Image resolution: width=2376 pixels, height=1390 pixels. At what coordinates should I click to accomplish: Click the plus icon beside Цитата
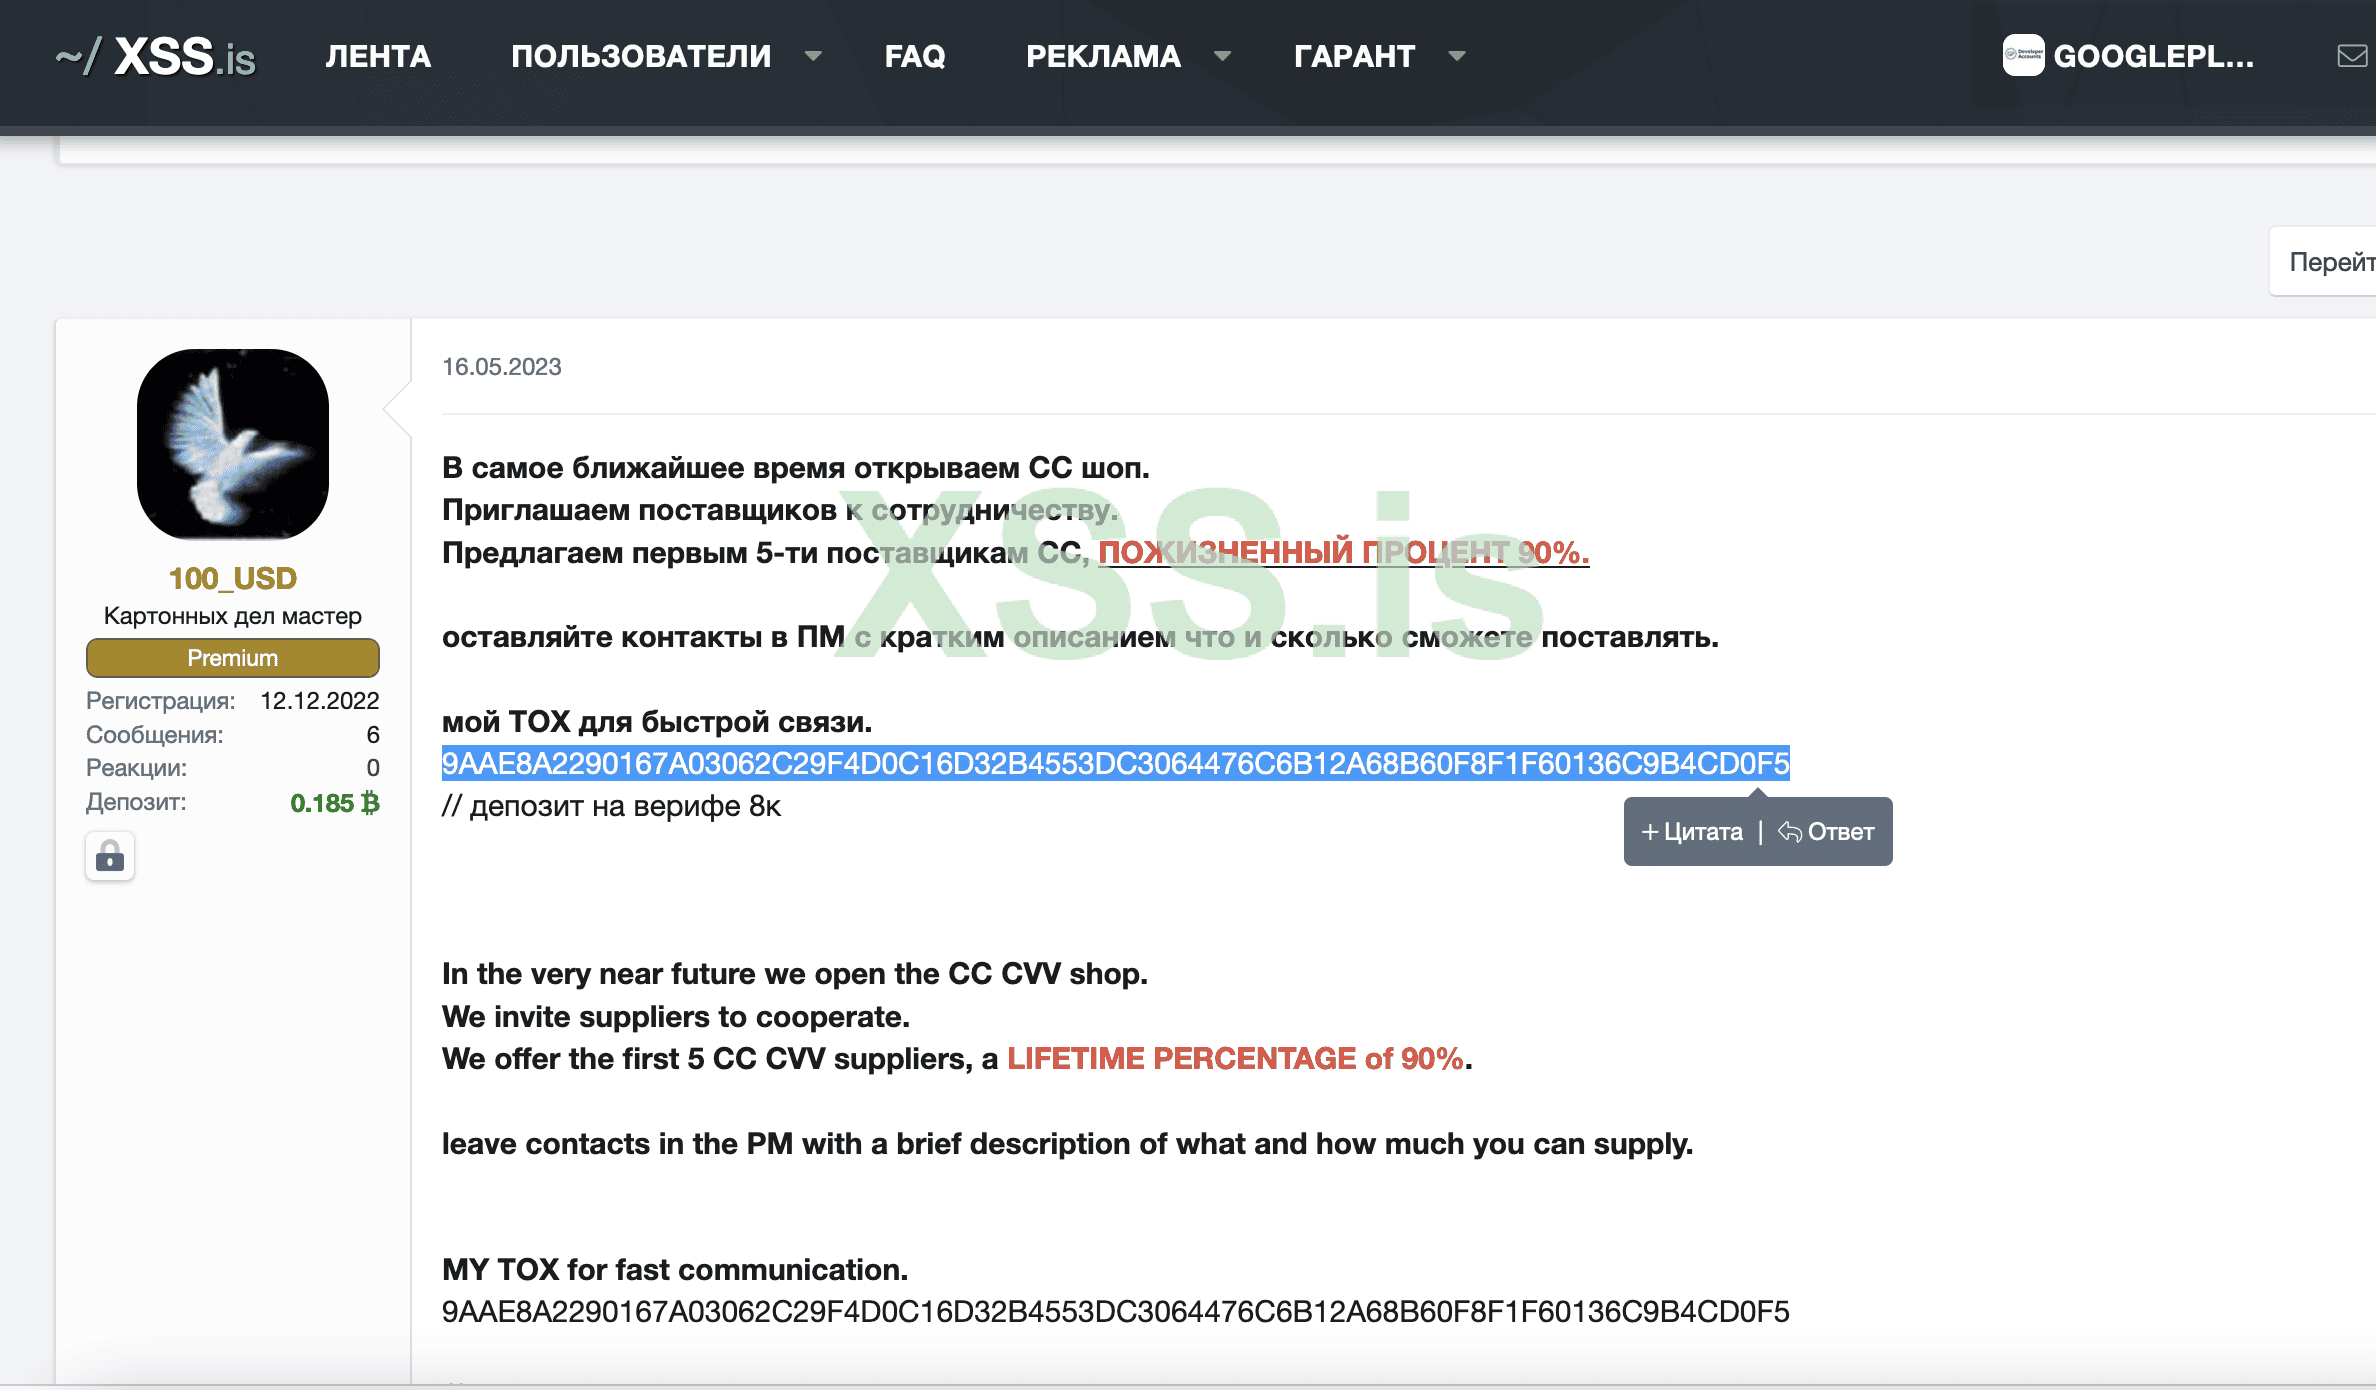[1650, 832]
